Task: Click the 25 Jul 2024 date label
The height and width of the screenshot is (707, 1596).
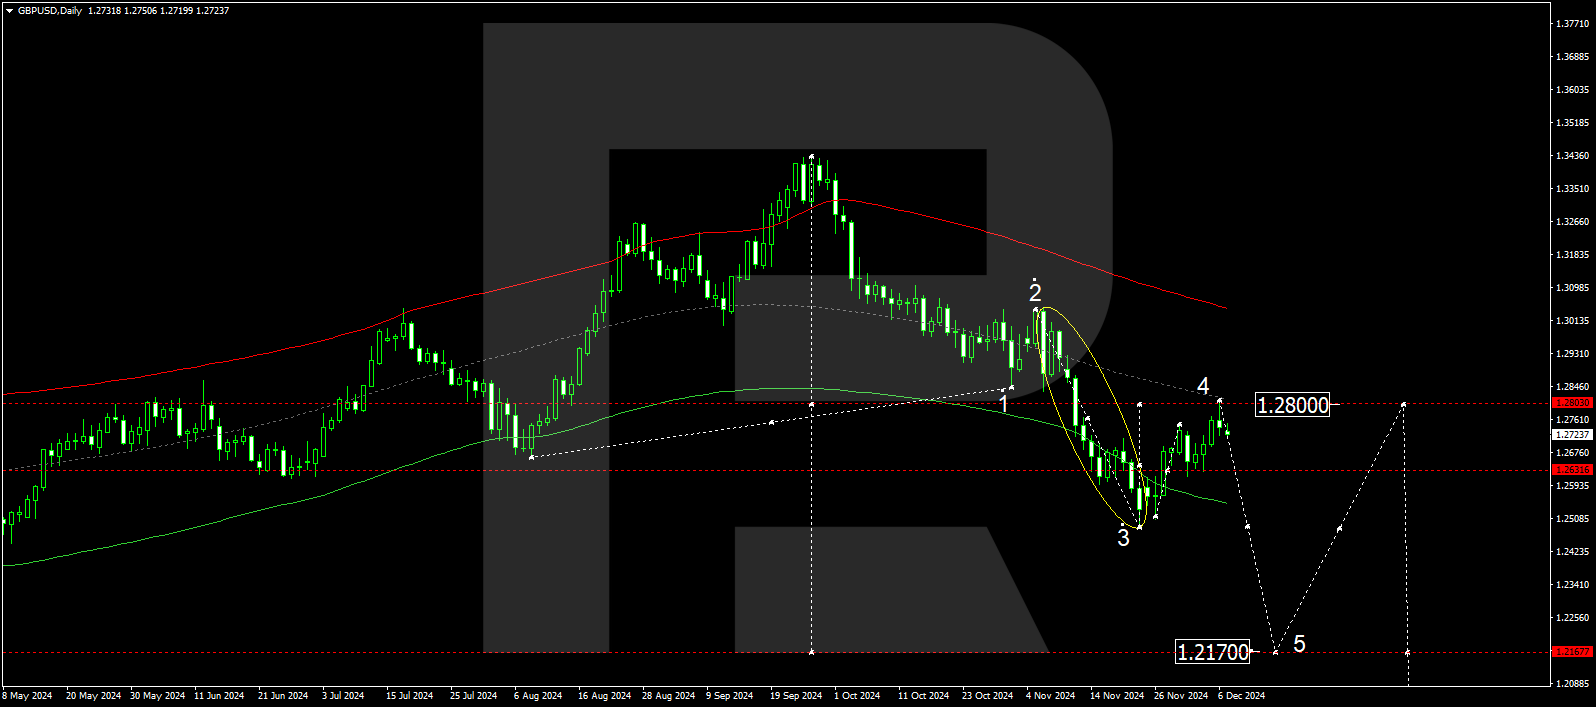Action: [x=473, y=696]
